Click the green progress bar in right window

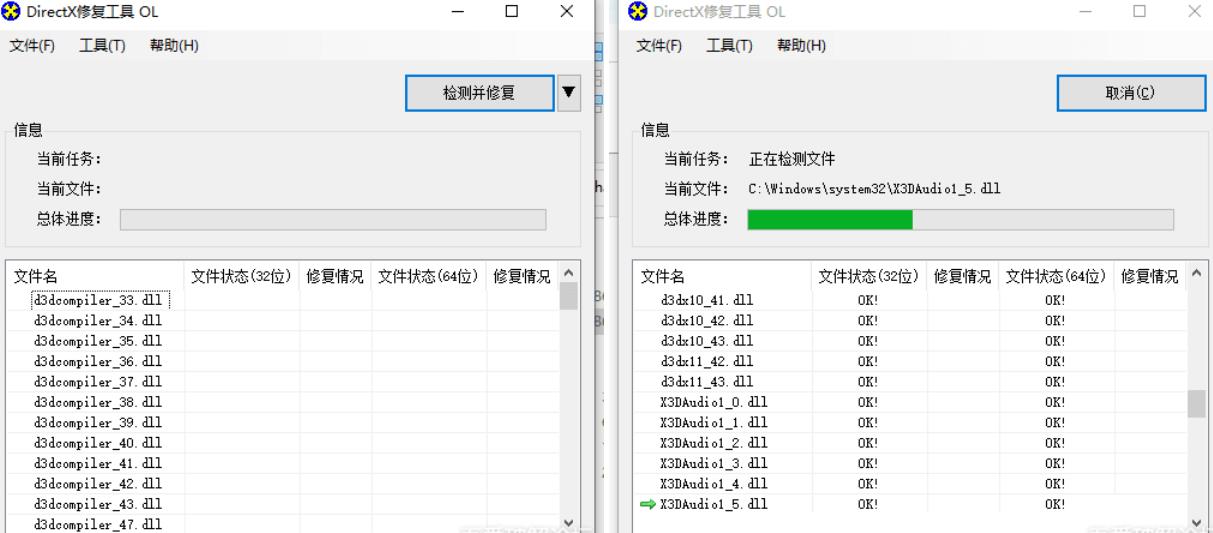click(830, 220)
